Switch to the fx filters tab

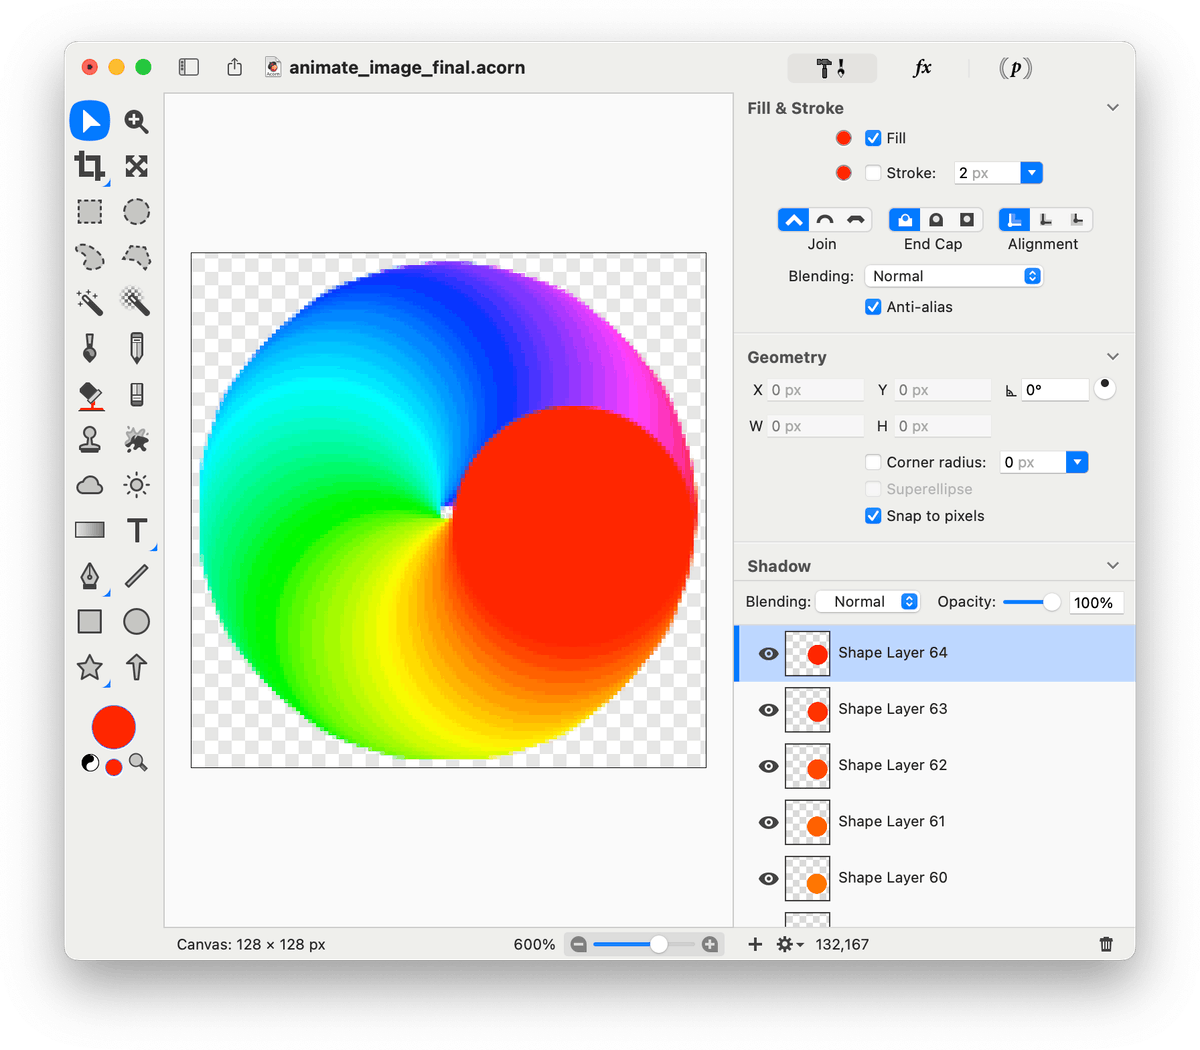tap(922, 68)
